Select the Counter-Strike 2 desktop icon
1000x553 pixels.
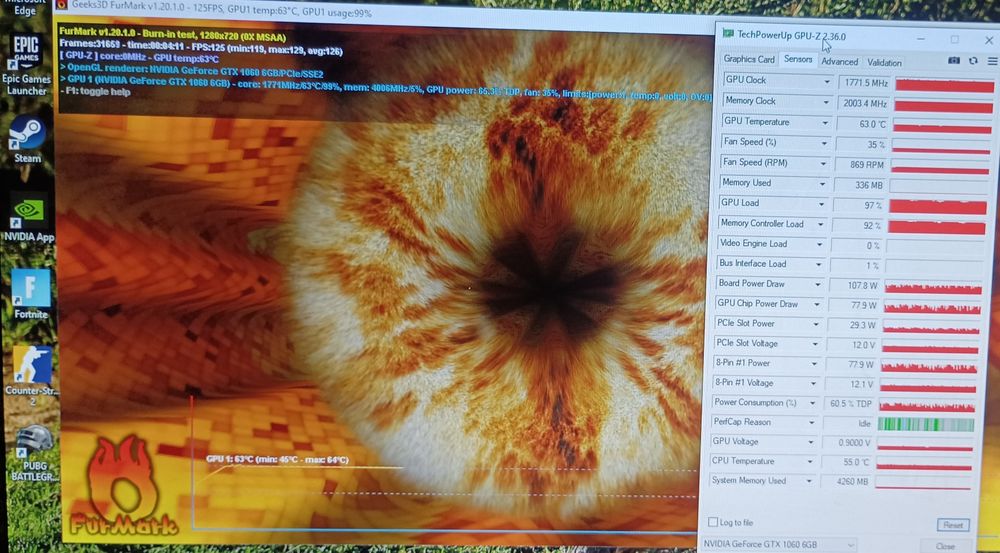tap(32, 376)
